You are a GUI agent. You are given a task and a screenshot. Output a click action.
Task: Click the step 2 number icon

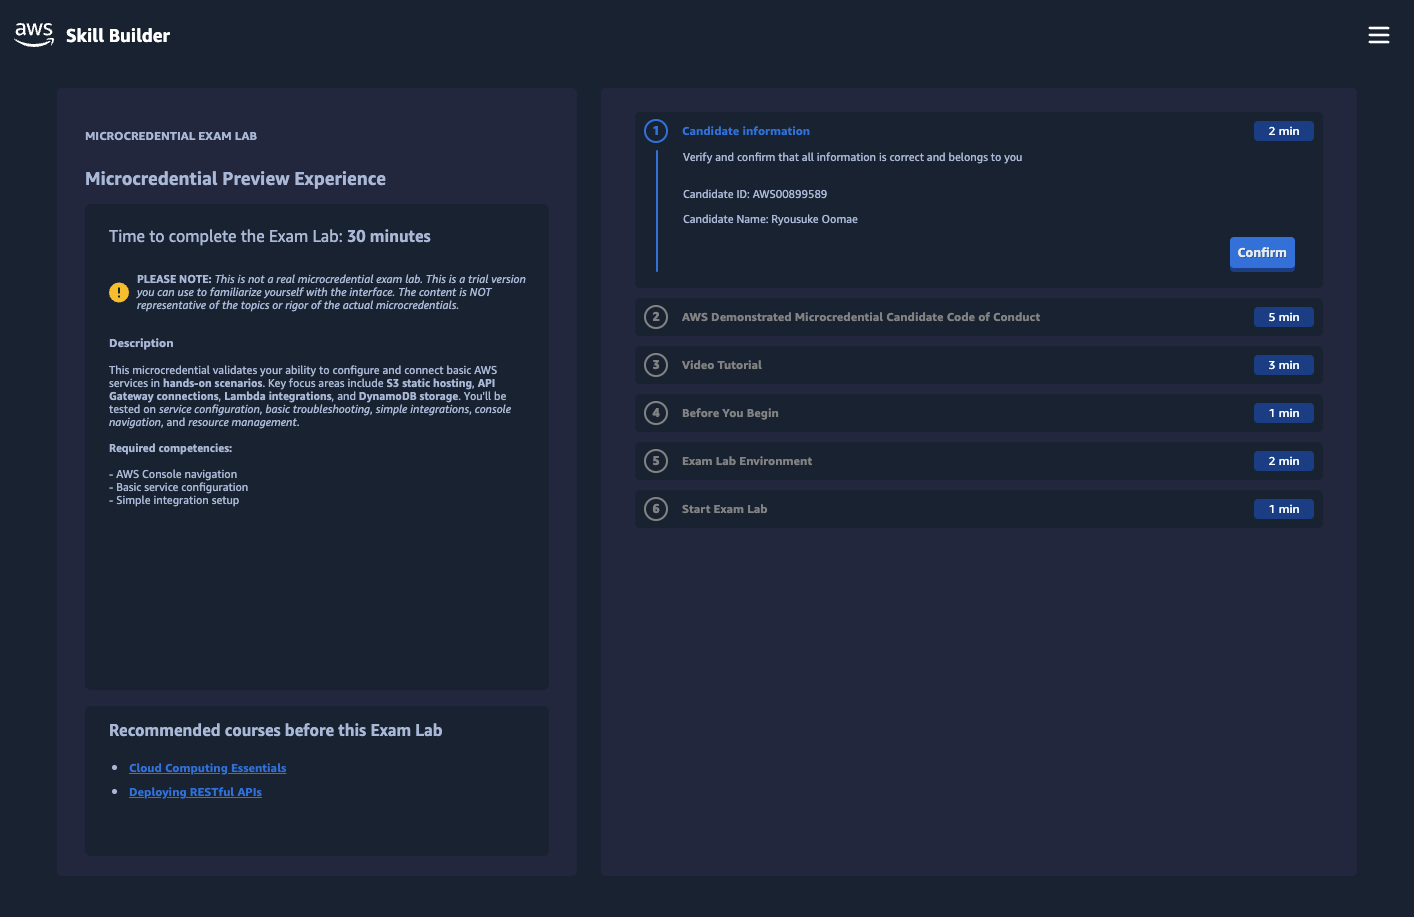click(656, 317)
